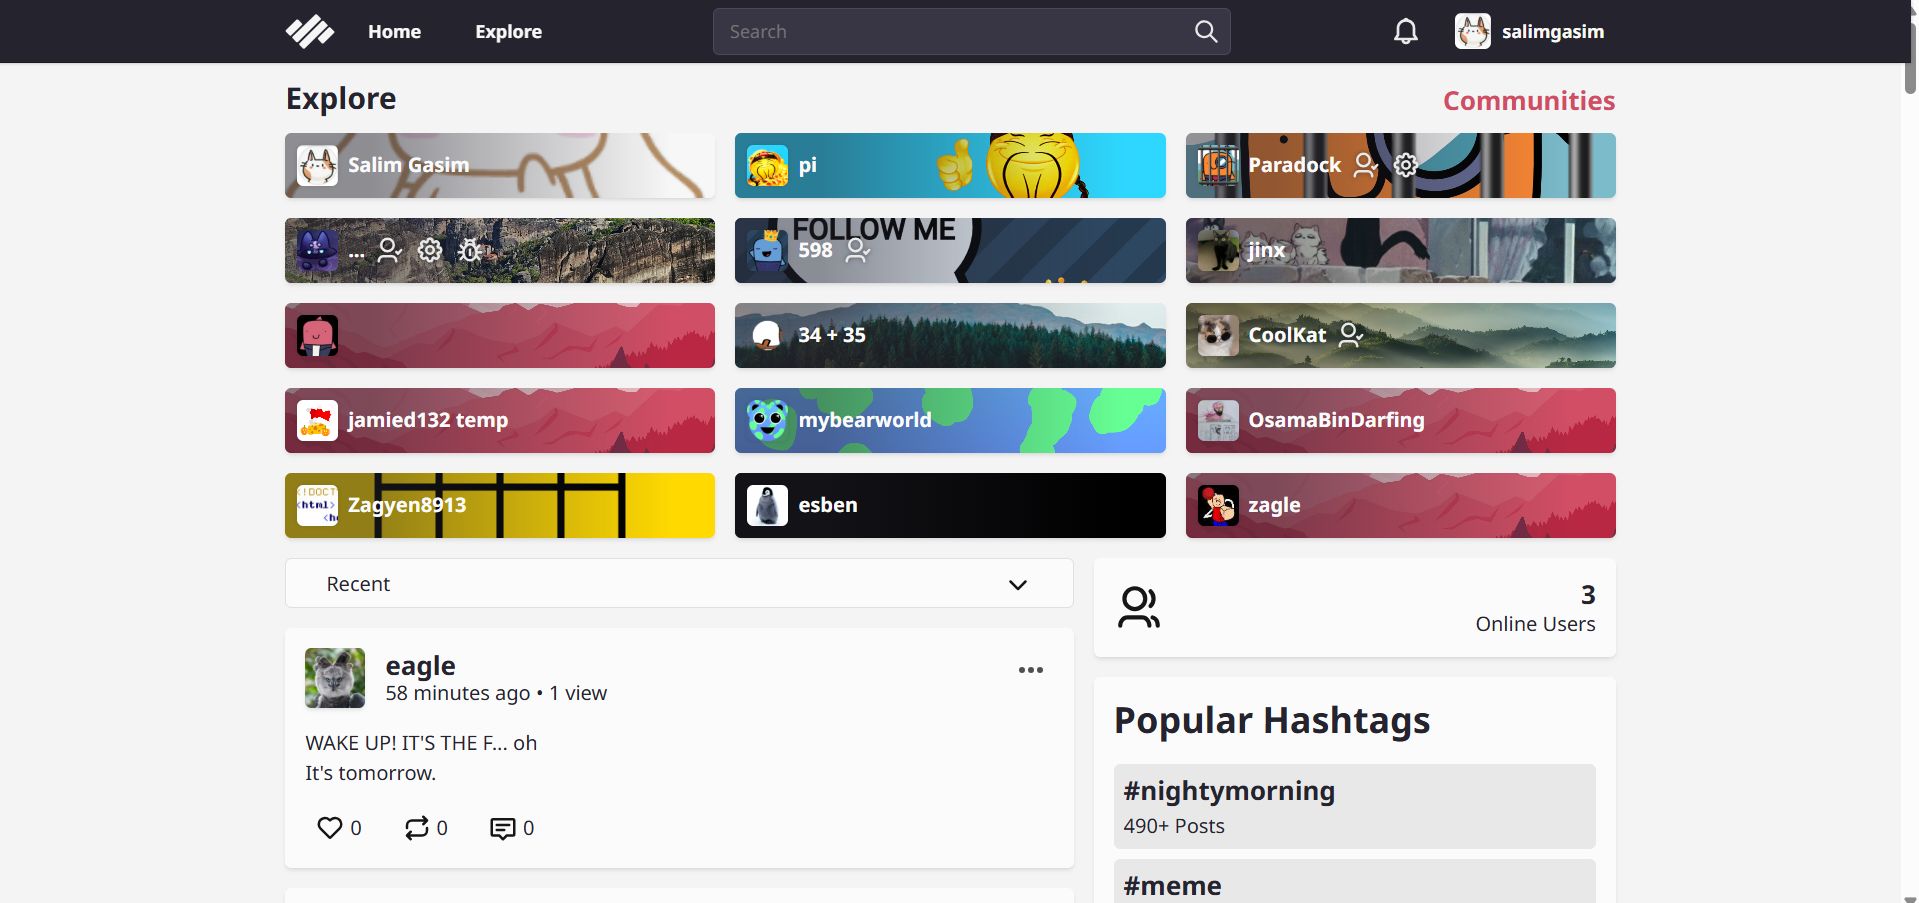Screen dimensions: 1919x903
Task: Repost eagle's post
Action: click(x=416, y=828)
